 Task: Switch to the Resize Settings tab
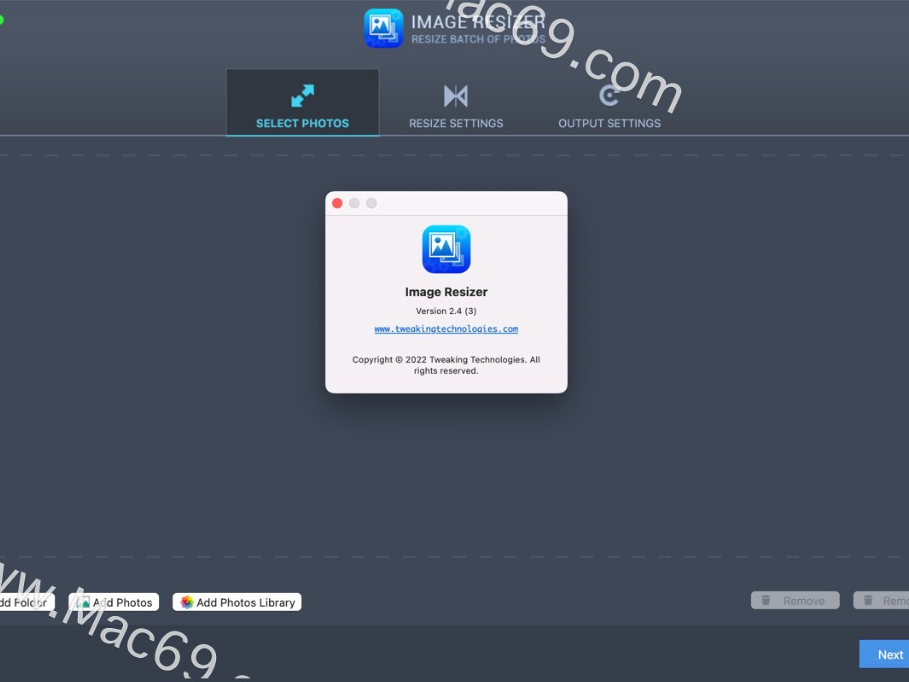[x=456, y=105]
